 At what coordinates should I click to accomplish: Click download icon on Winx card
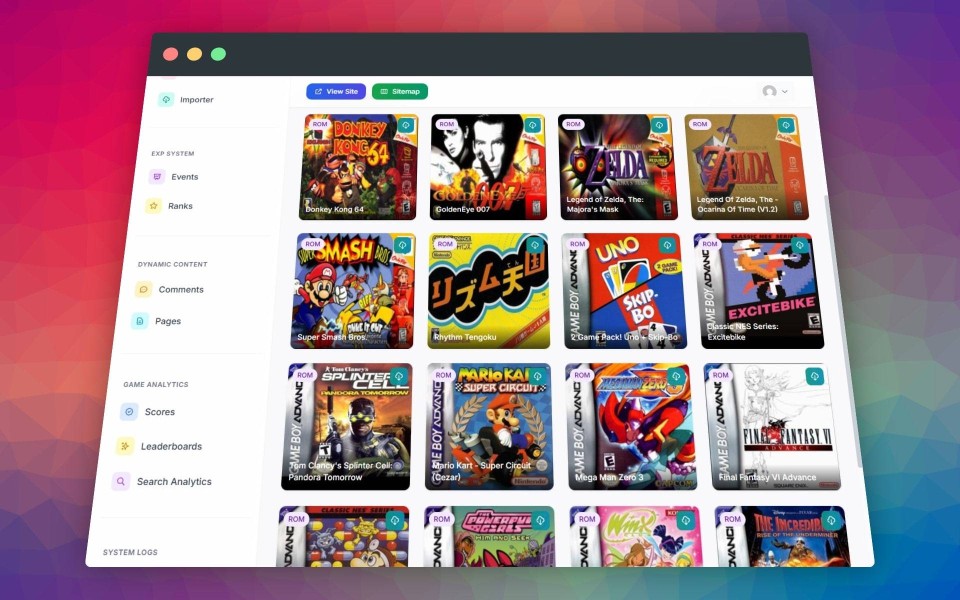[686, 520]
